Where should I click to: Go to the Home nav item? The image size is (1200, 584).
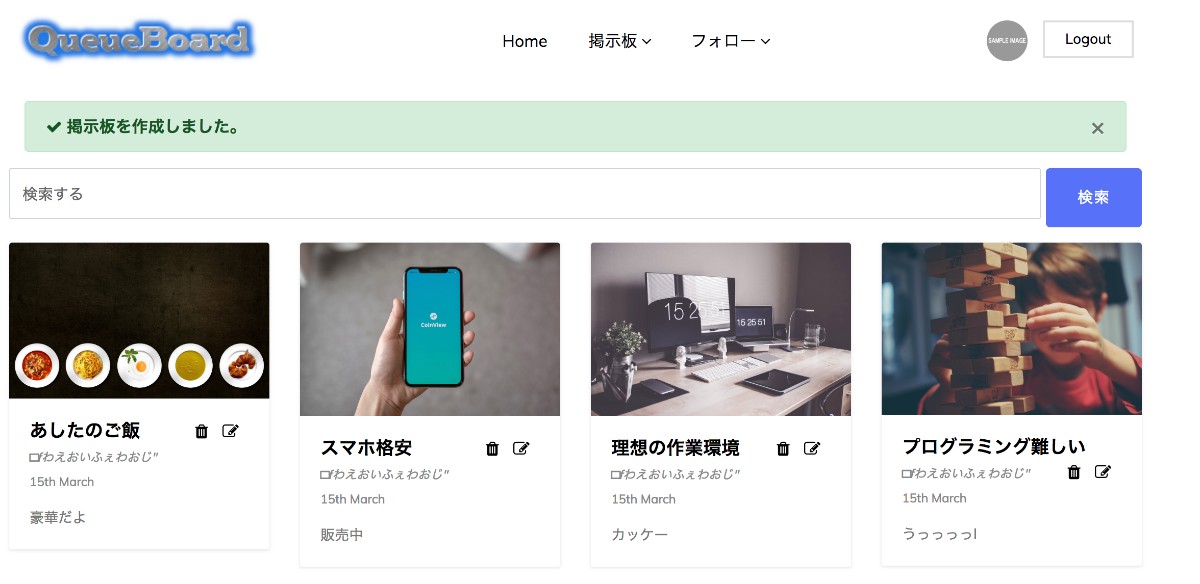point(525,41)
